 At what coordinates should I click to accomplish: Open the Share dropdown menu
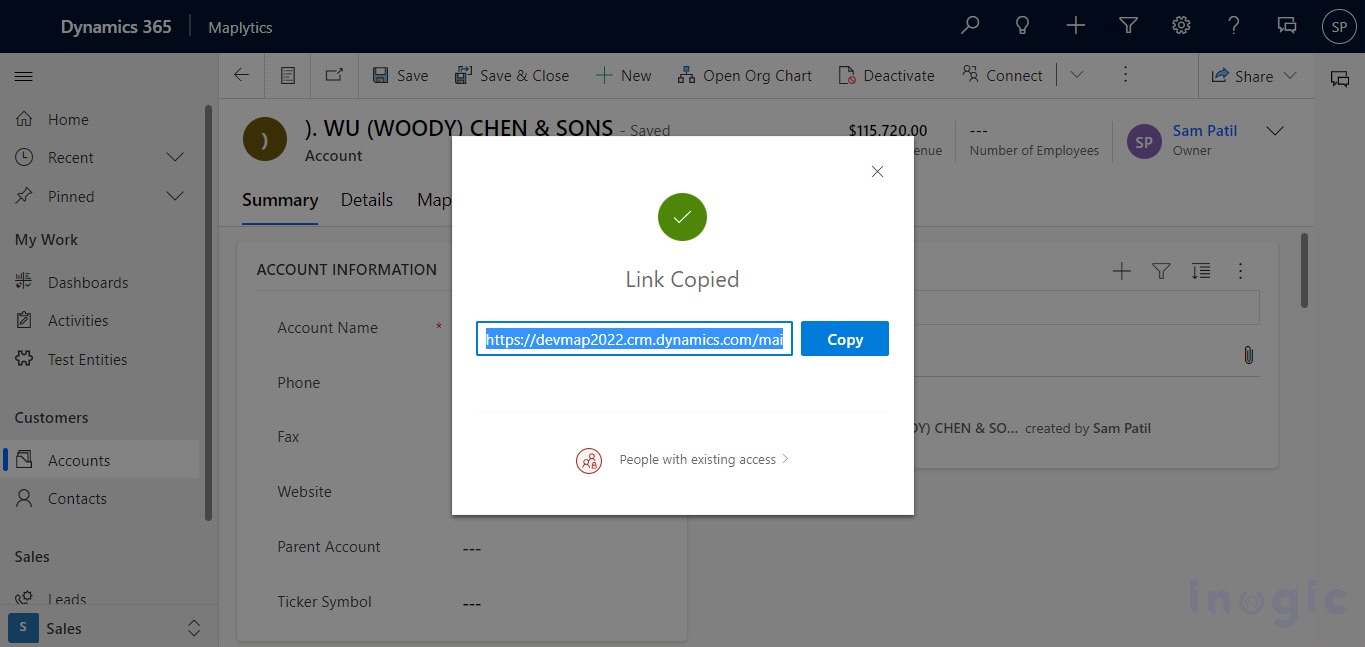(x=1254, y=76)
